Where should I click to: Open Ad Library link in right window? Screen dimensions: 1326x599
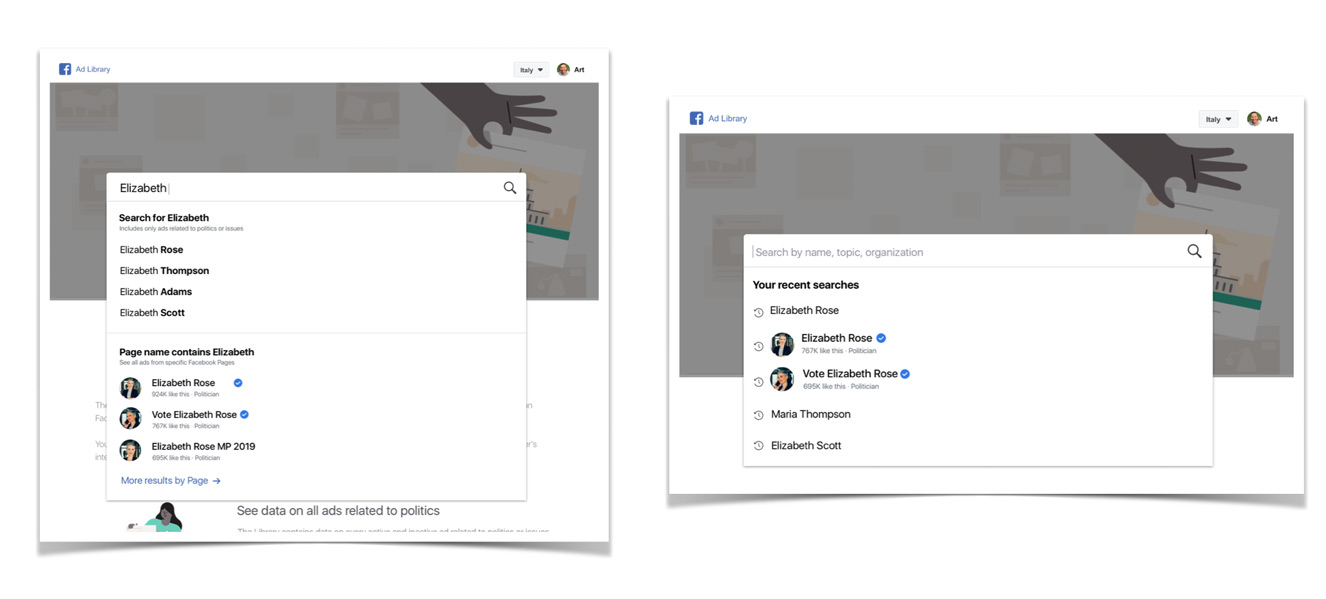(728, 118)
